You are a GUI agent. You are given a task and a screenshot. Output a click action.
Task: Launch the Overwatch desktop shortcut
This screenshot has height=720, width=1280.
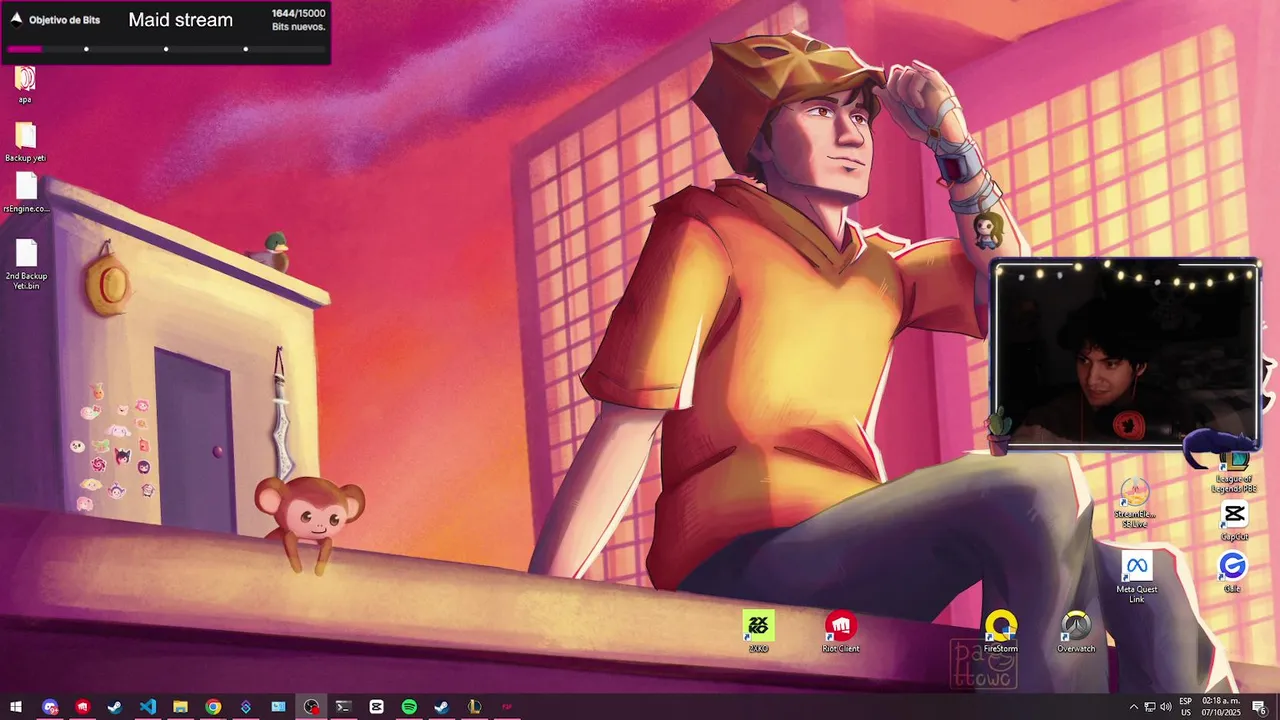[1076, 632]
